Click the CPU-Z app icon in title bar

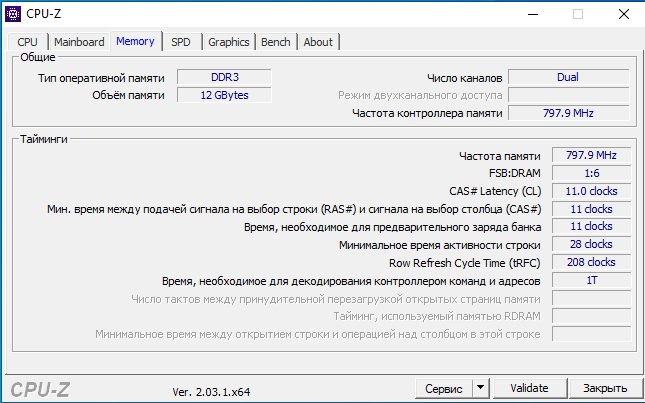pos(14,14)
